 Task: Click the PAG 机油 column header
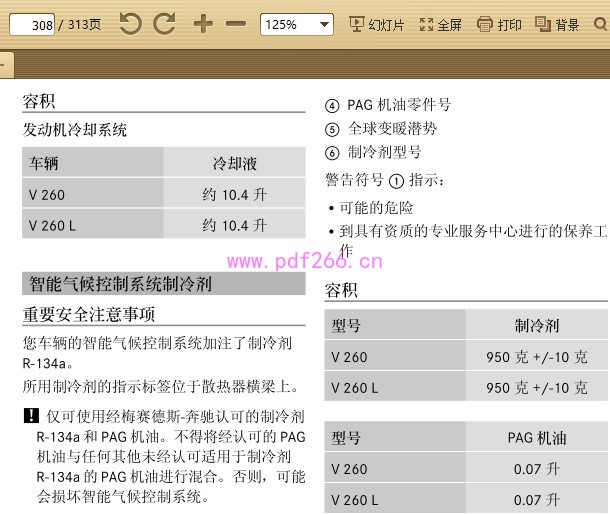coord(537,438)
